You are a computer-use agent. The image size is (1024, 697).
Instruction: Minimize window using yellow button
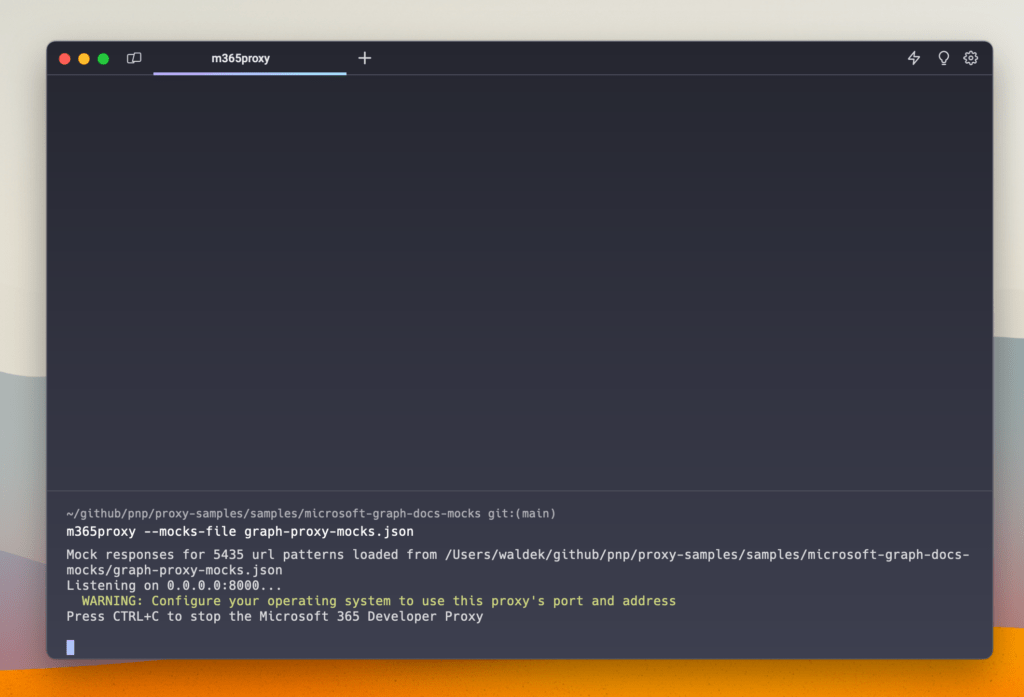click(84, 59)
